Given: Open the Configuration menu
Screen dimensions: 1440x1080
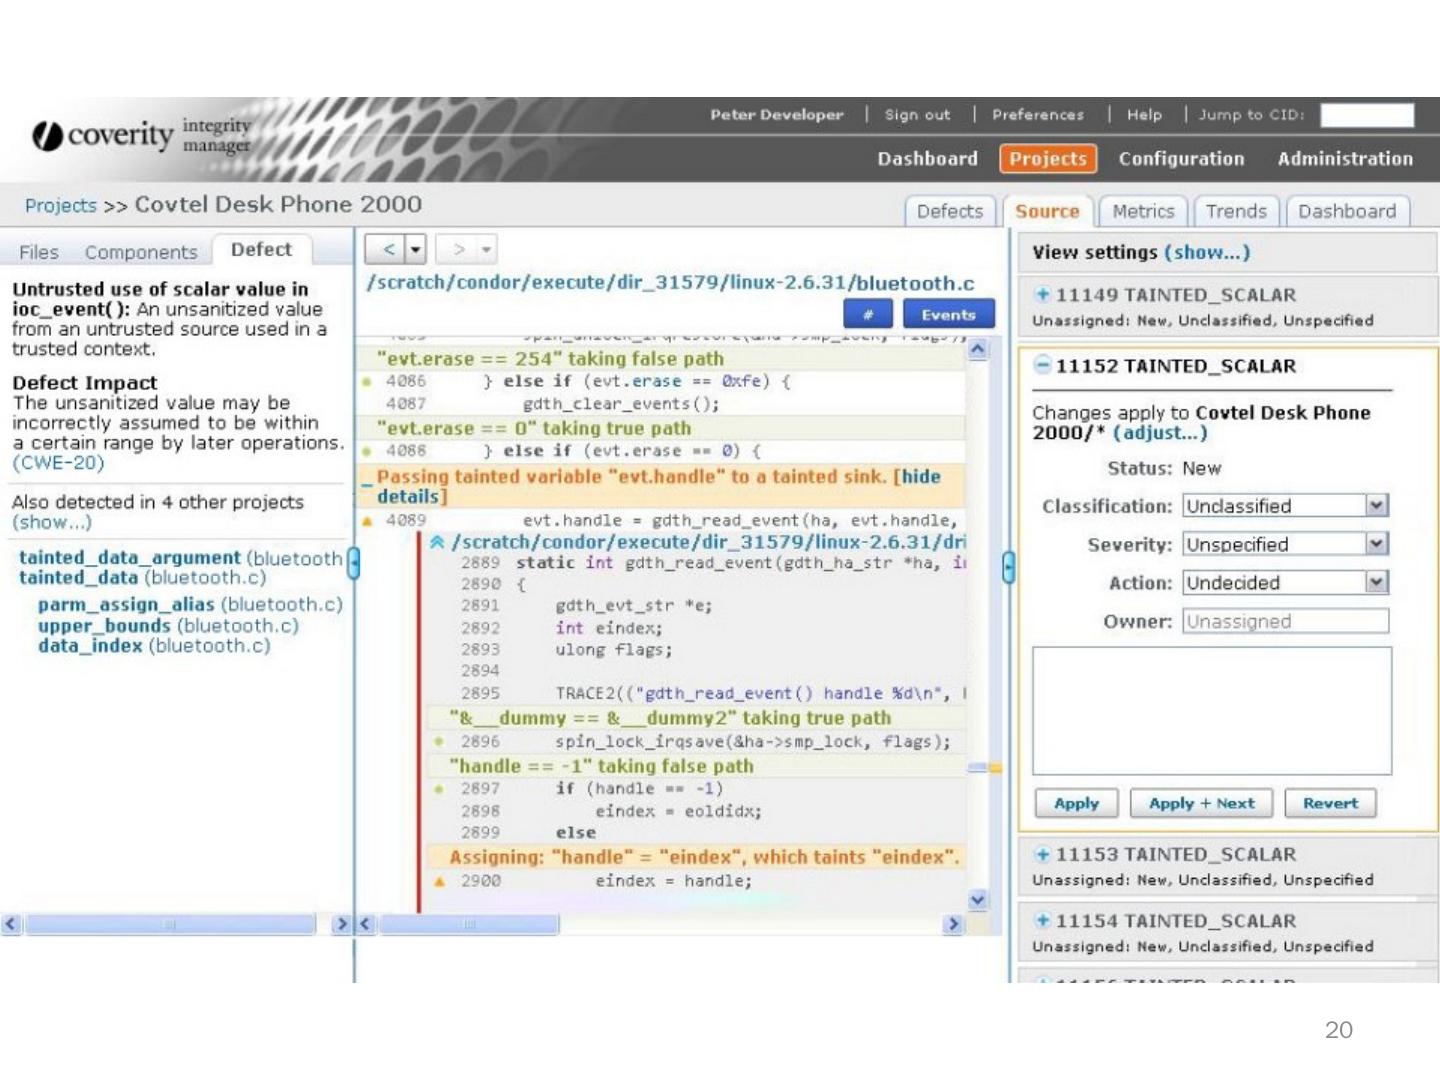Looking at the screenshot, I should pyautogui.click(x=1181, y=159).
